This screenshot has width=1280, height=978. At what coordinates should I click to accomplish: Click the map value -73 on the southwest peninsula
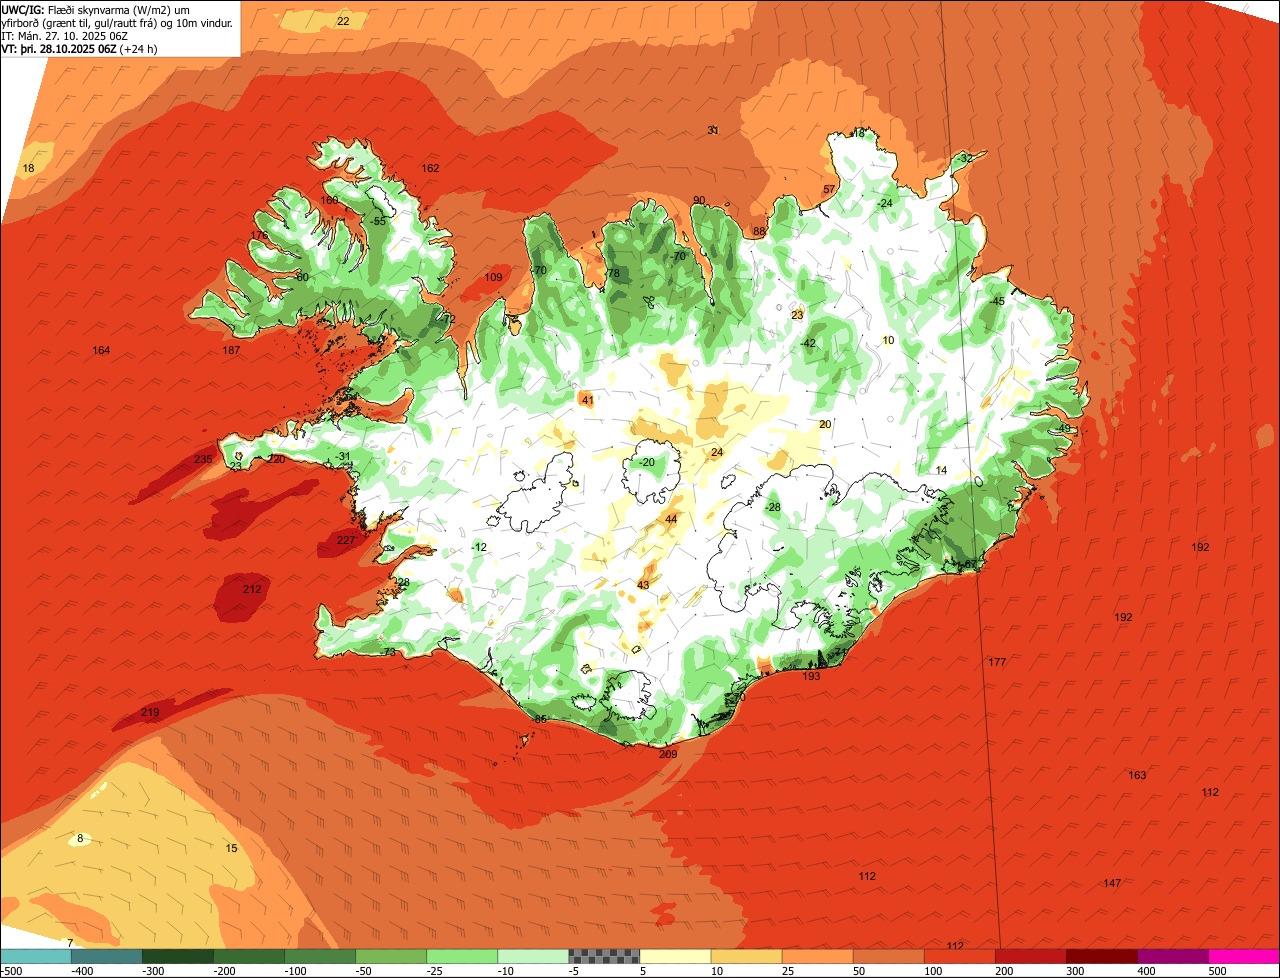388,652
